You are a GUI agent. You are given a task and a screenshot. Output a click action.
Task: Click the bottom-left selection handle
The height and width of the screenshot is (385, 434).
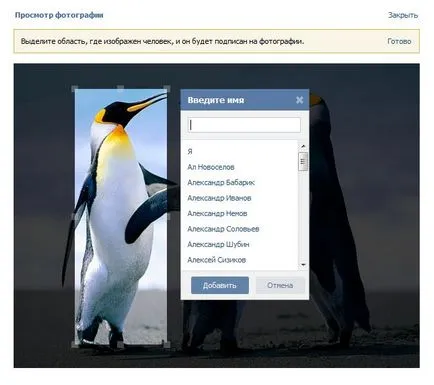75,344
